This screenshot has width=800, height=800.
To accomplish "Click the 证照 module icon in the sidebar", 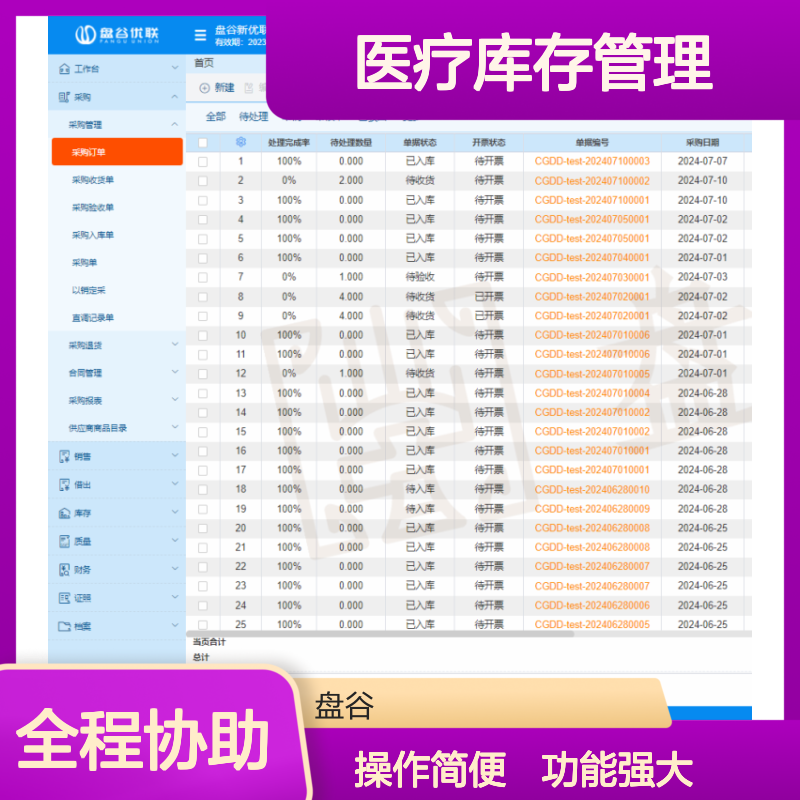I will coord(64,598).
